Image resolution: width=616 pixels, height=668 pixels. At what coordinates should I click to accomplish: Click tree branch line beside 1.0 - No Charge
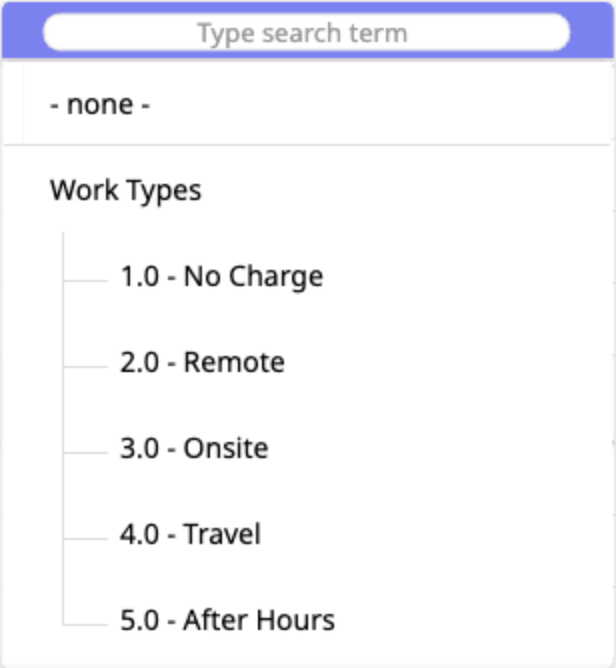[x=85, y=280]
